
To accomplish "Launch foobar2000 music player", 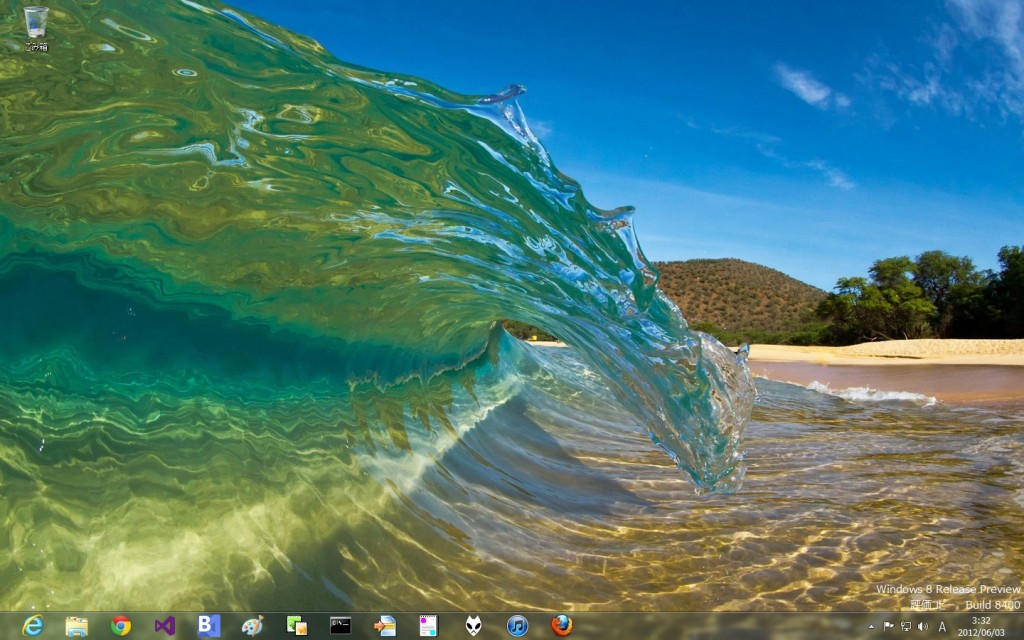I will [473, 626].
